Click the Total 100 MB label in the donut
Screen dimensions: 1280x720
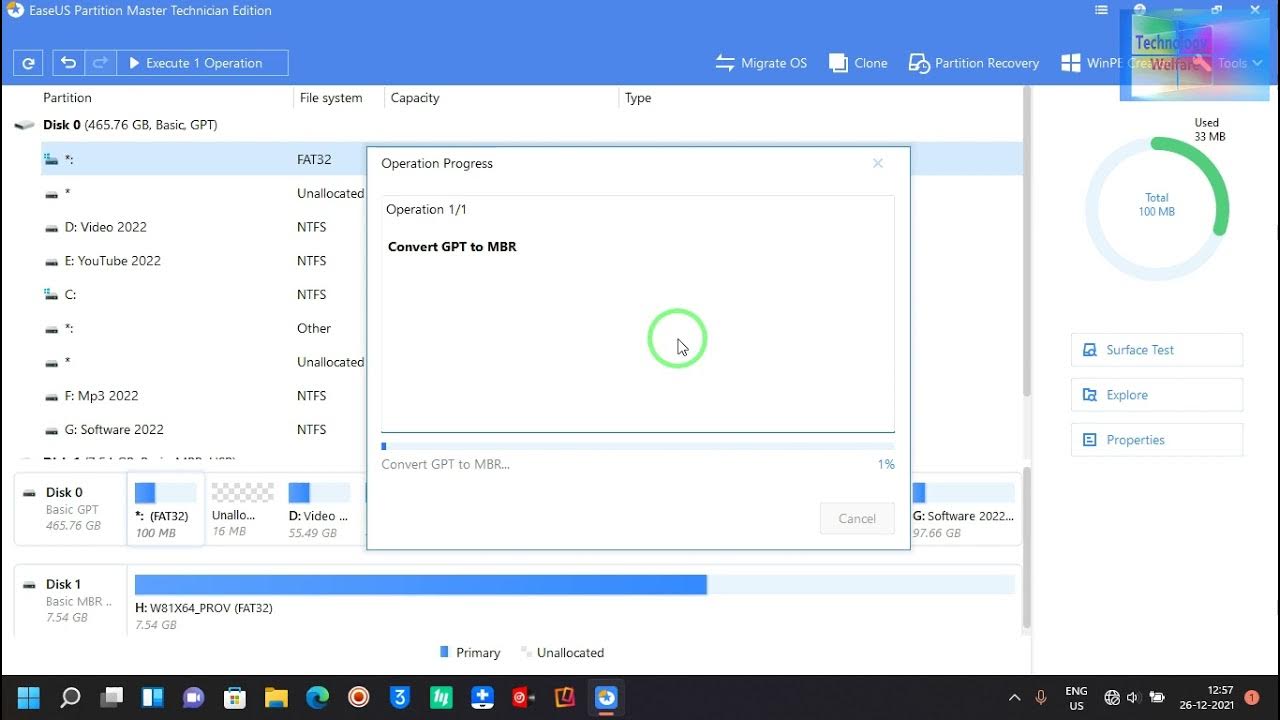pyautogui.click(x=1157, y=205)
